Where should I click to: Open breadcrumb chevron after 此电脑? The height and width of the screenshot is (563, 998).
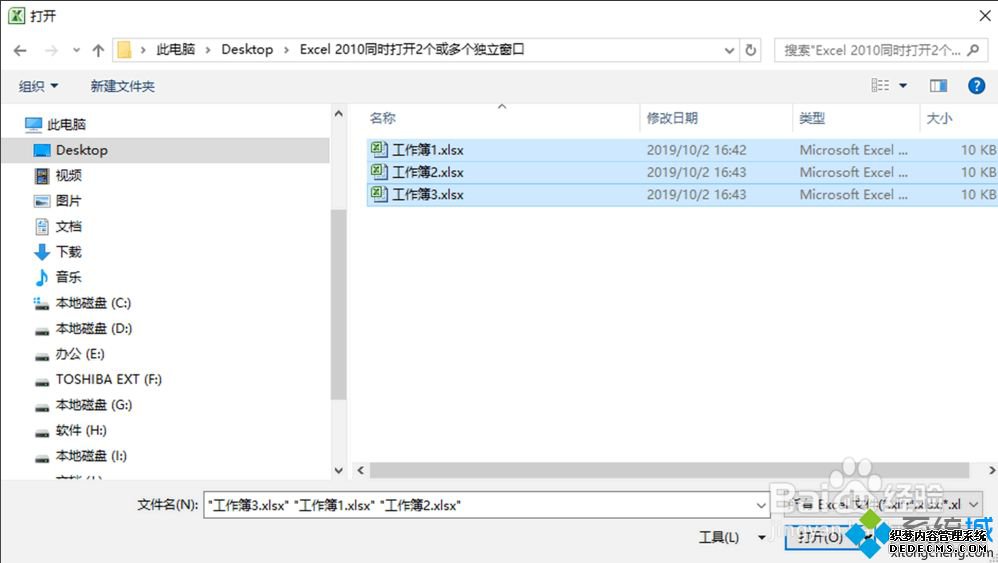pos(207,50)
